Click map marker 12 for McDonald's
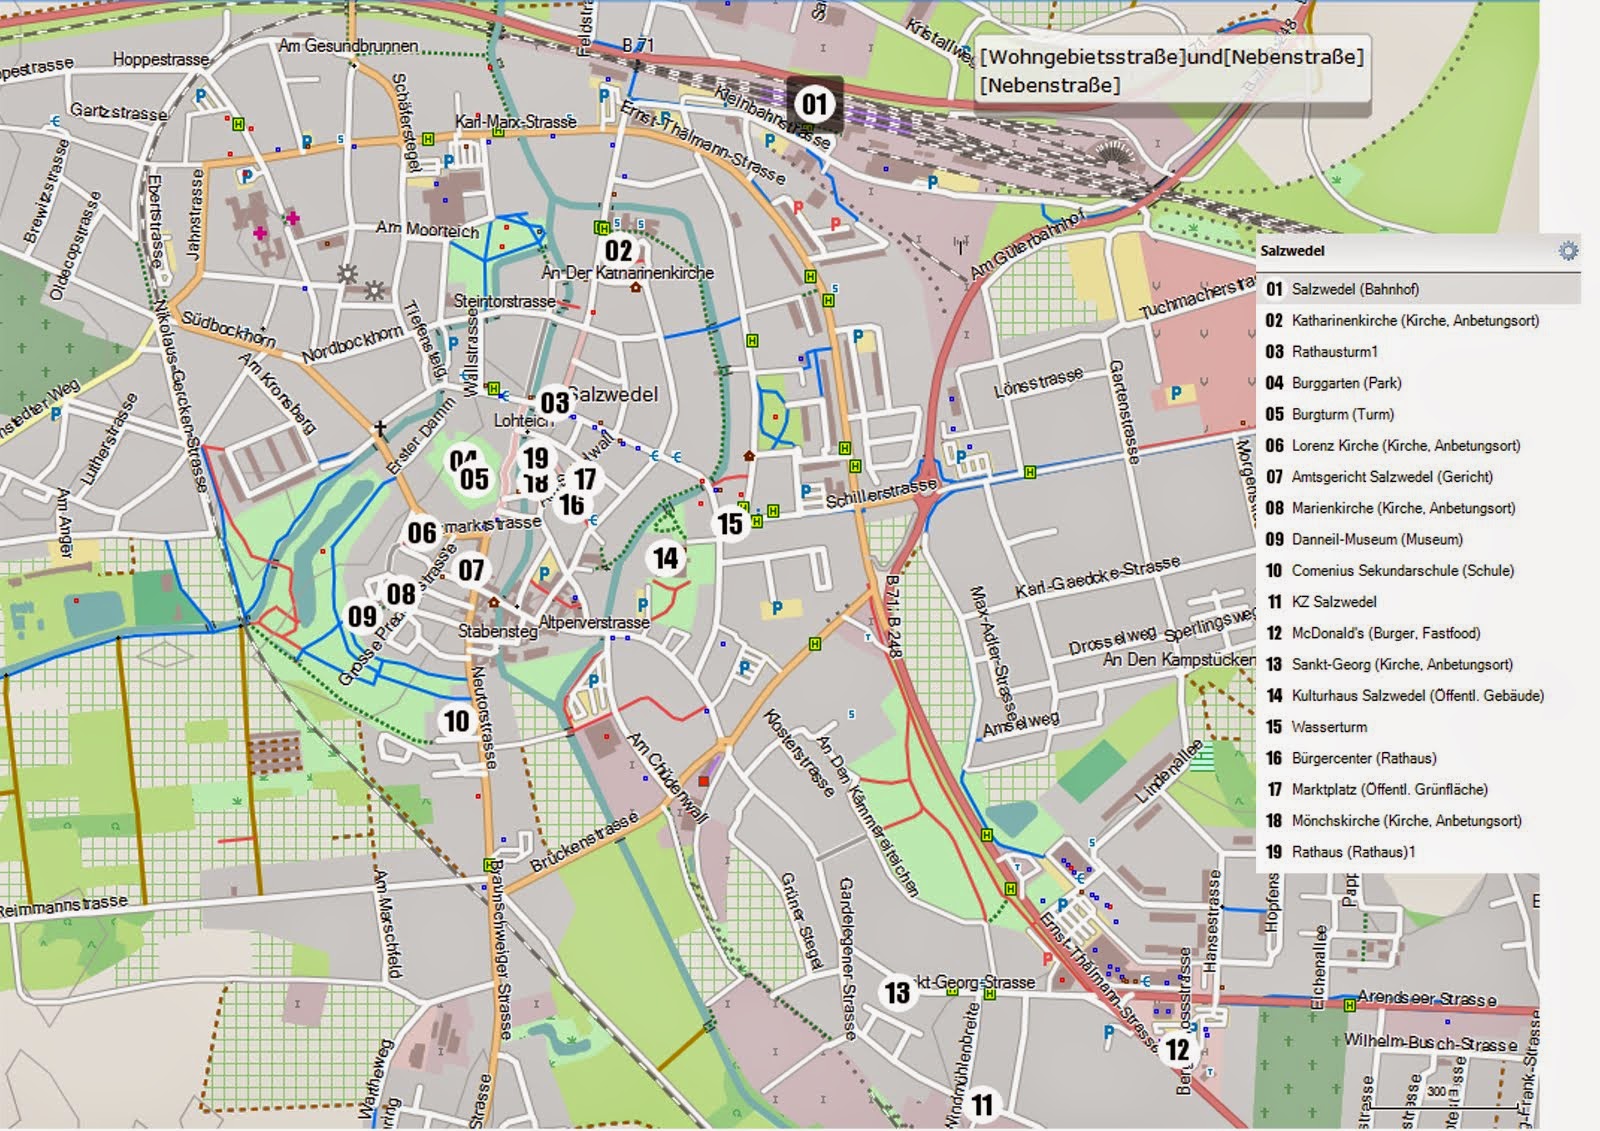The width and height of the screenshot is (1600, 1131). [x=1178, y=1050]
